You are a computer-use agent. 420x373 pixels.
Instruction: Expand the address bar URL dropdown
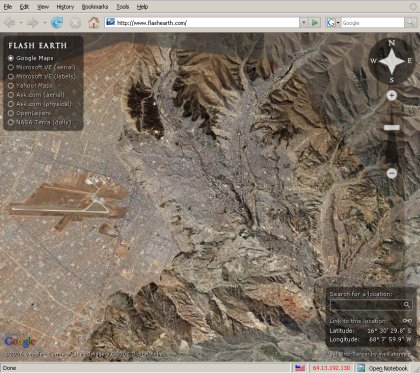303,23
